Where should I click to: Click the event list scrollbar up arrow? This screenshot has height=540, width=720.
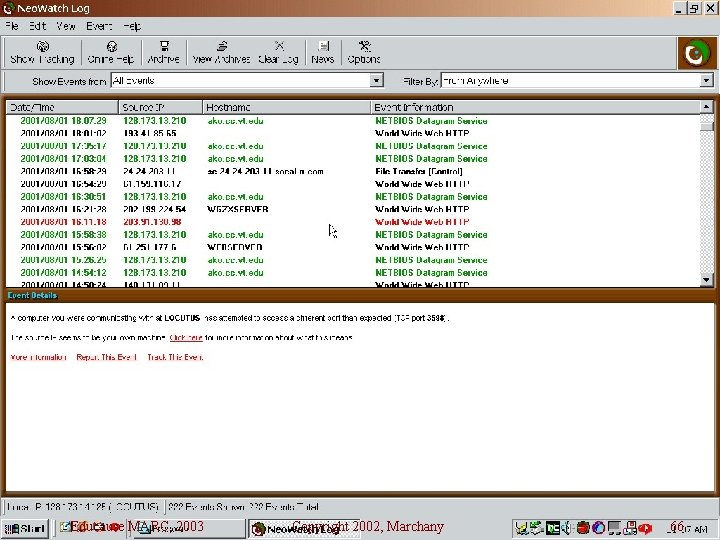[706, 107]
